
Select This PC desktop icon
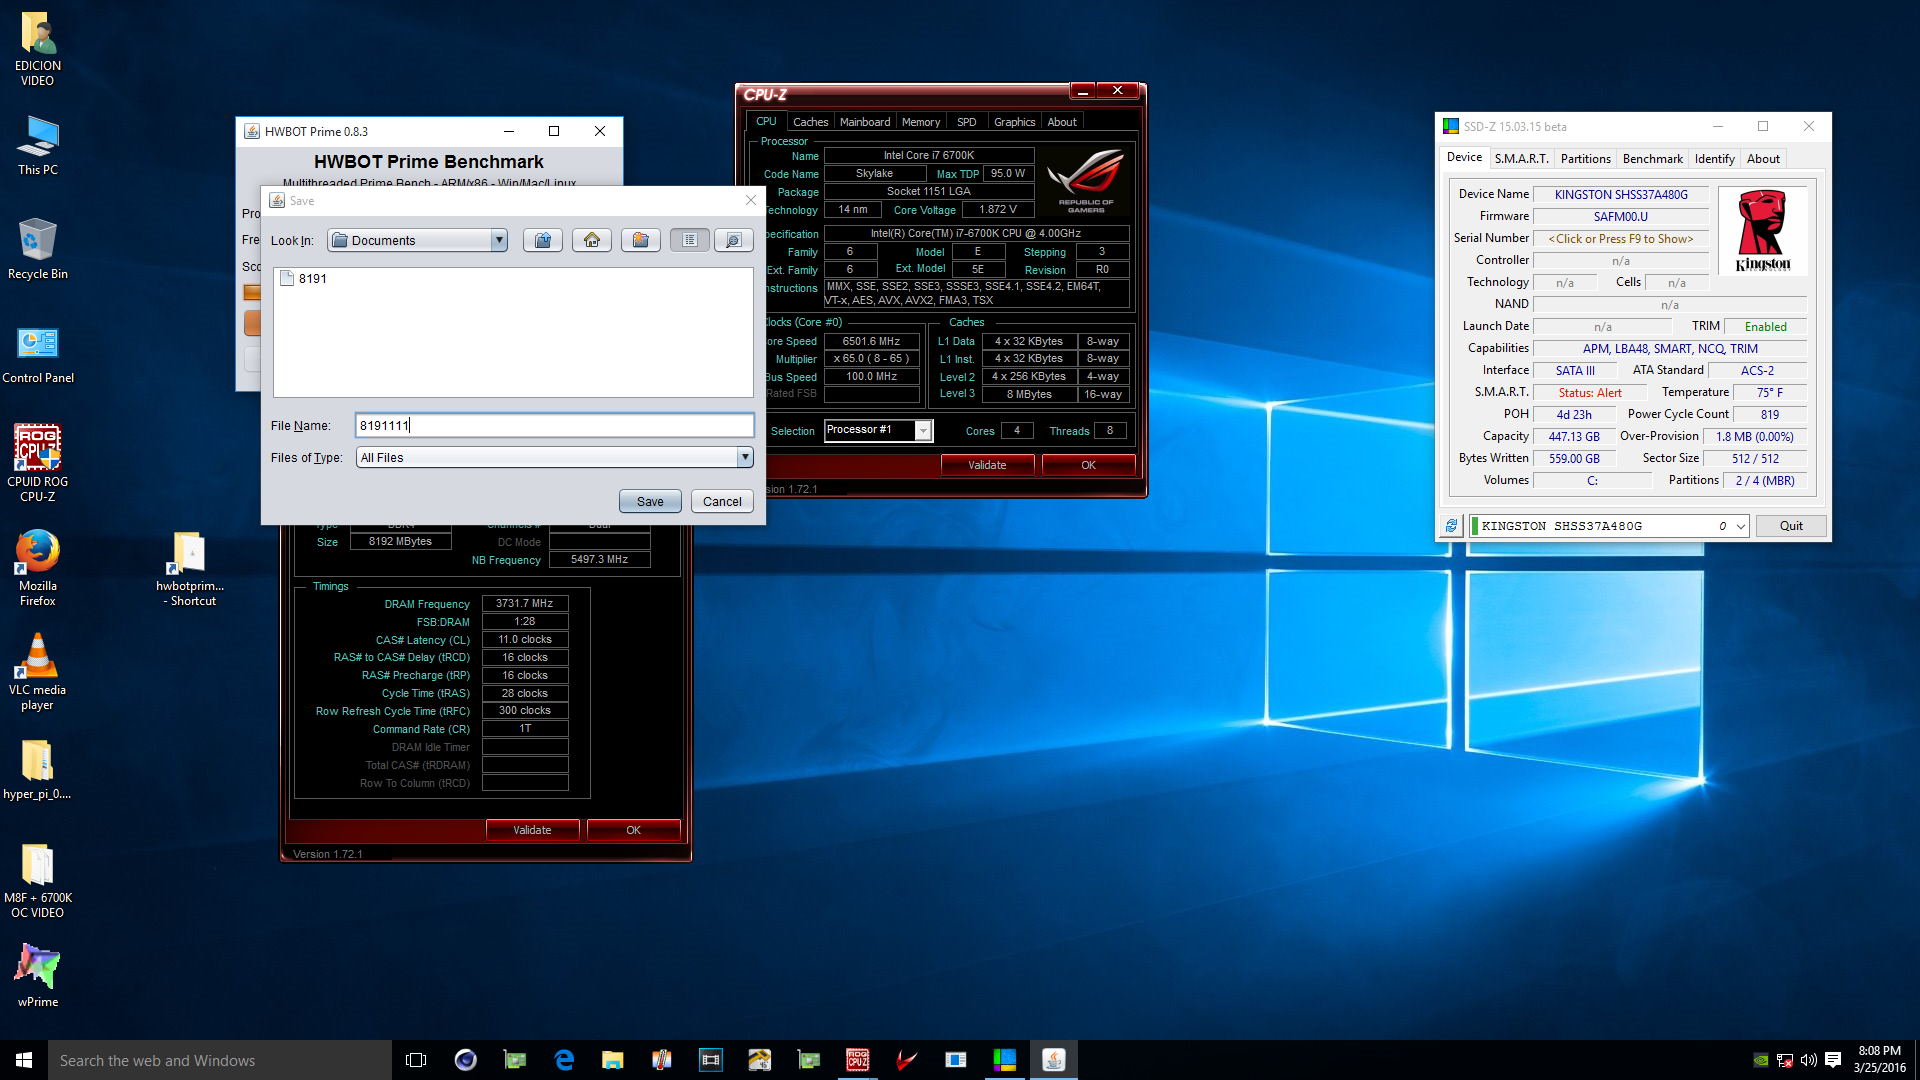38,146
